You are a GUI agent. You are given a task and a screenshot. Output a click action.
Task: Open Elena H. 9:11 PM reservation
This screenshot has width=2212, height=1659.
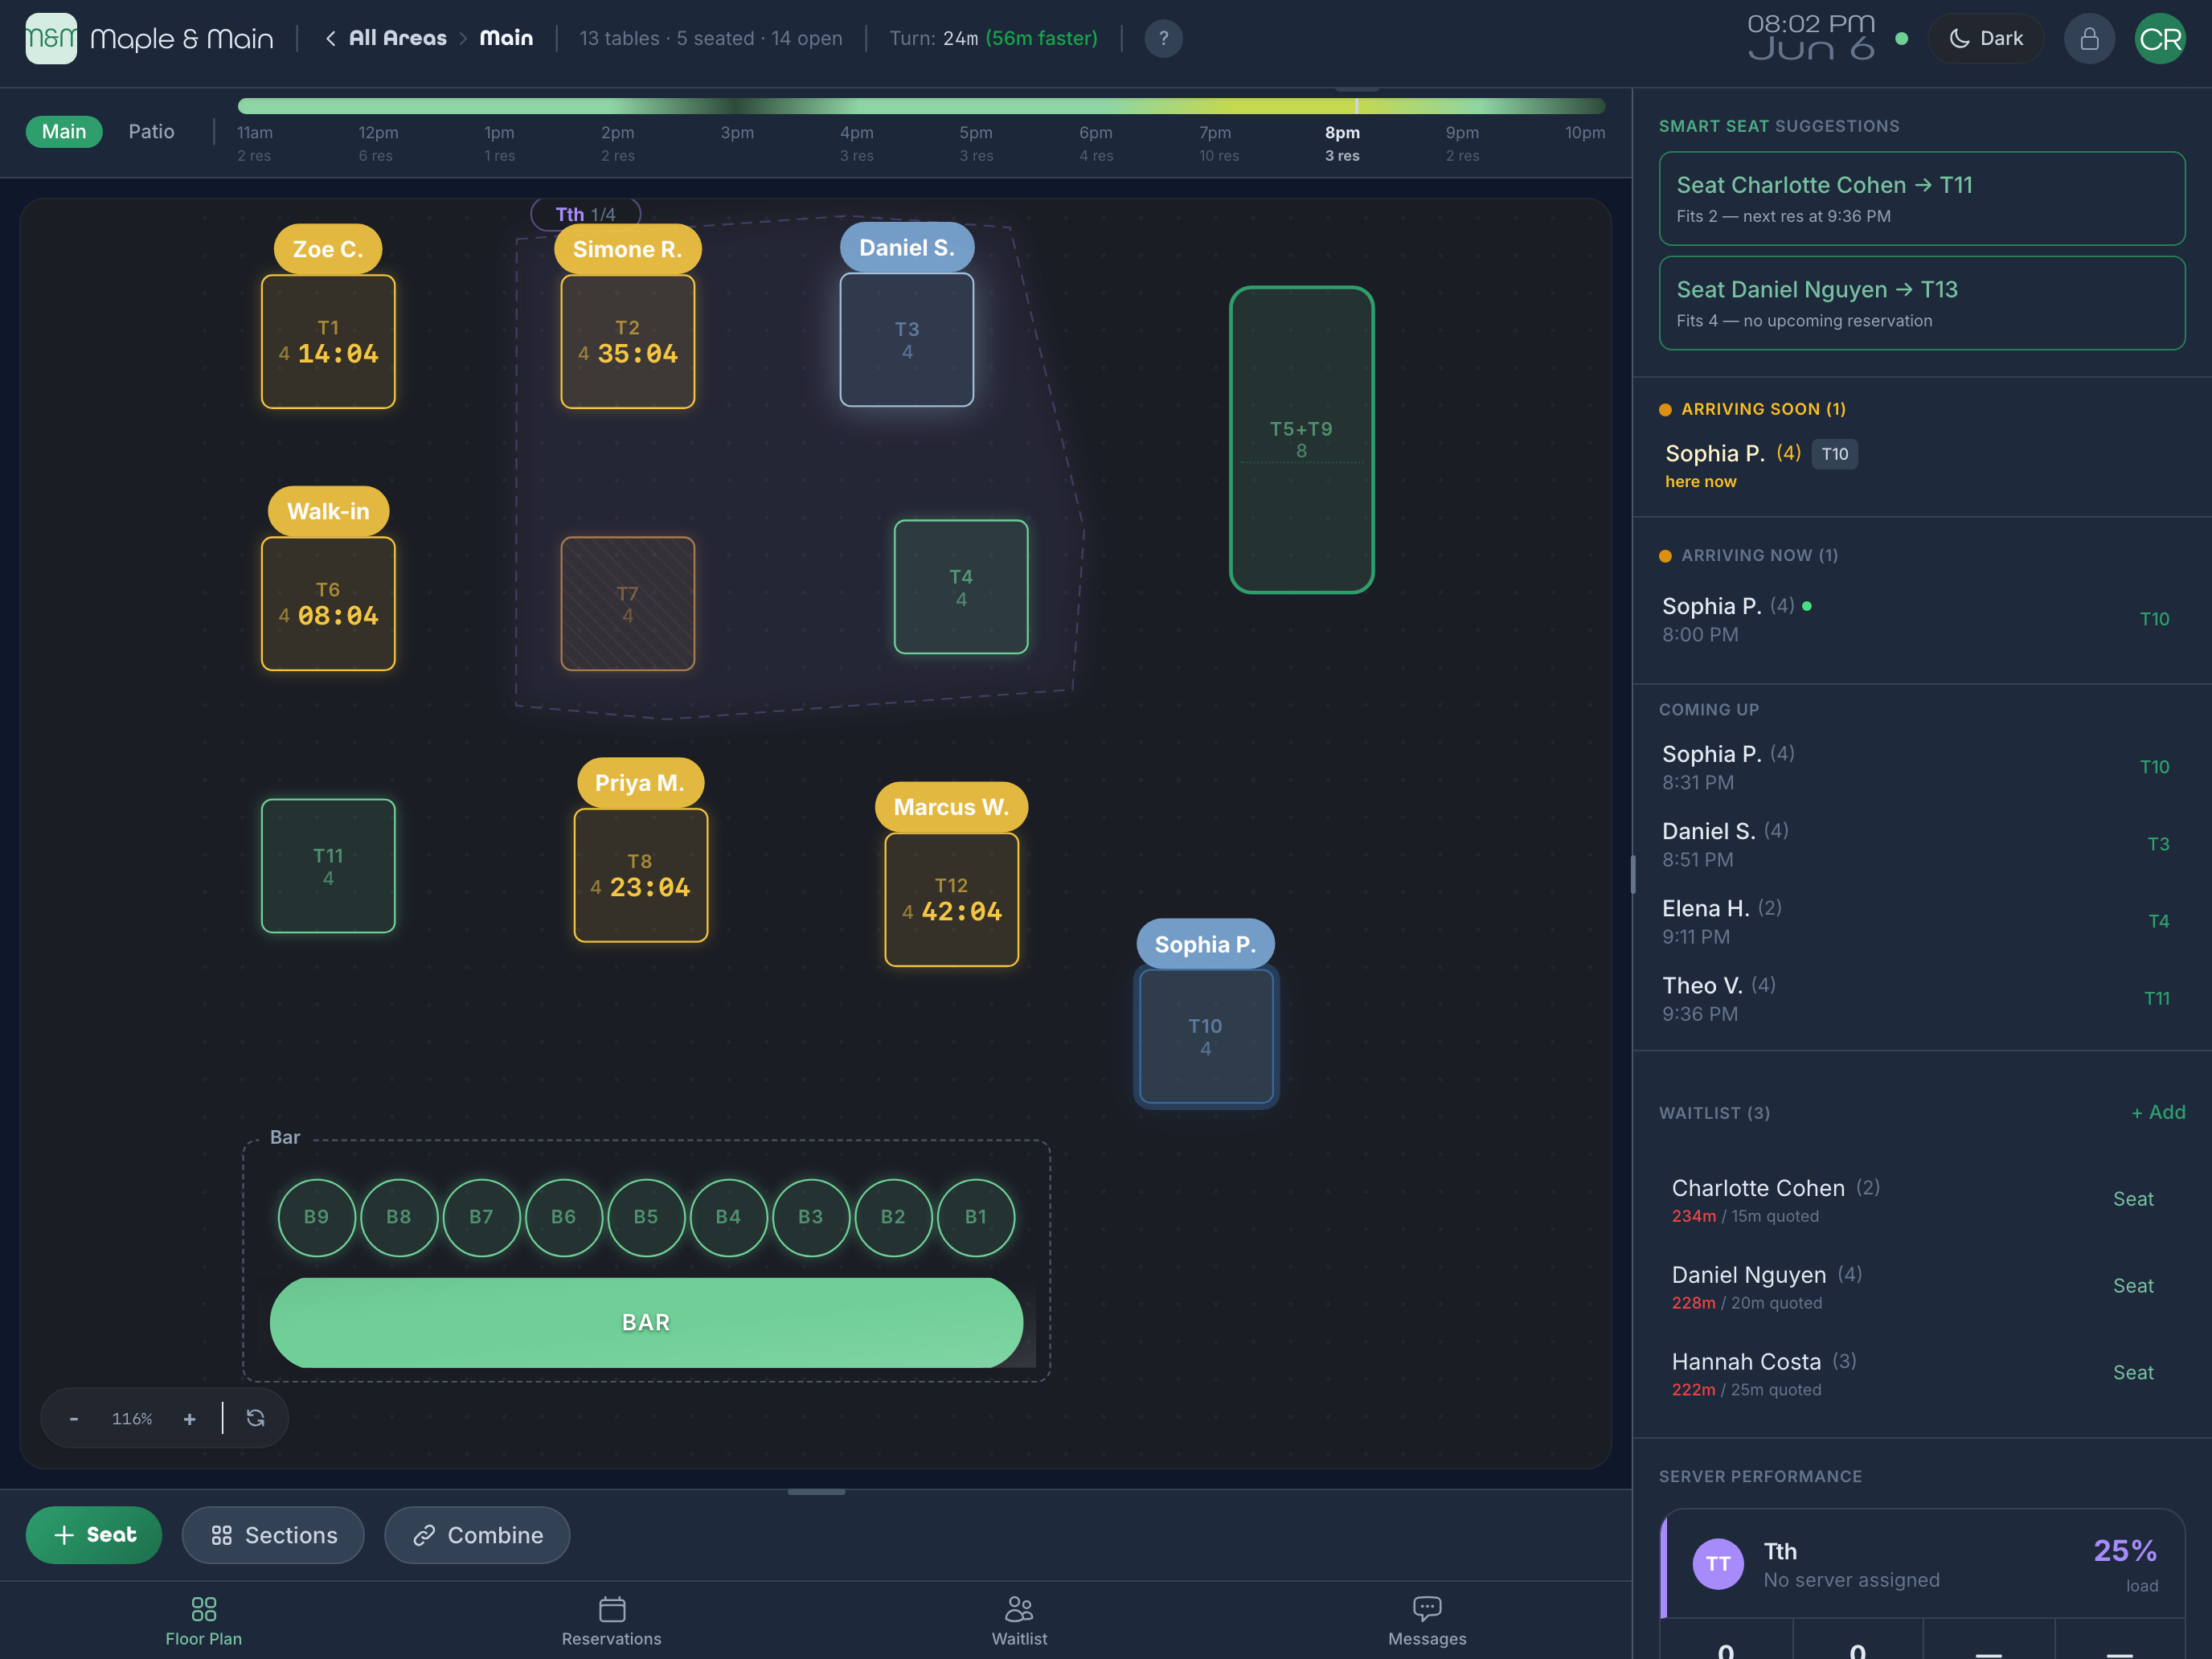(1921, 921)
